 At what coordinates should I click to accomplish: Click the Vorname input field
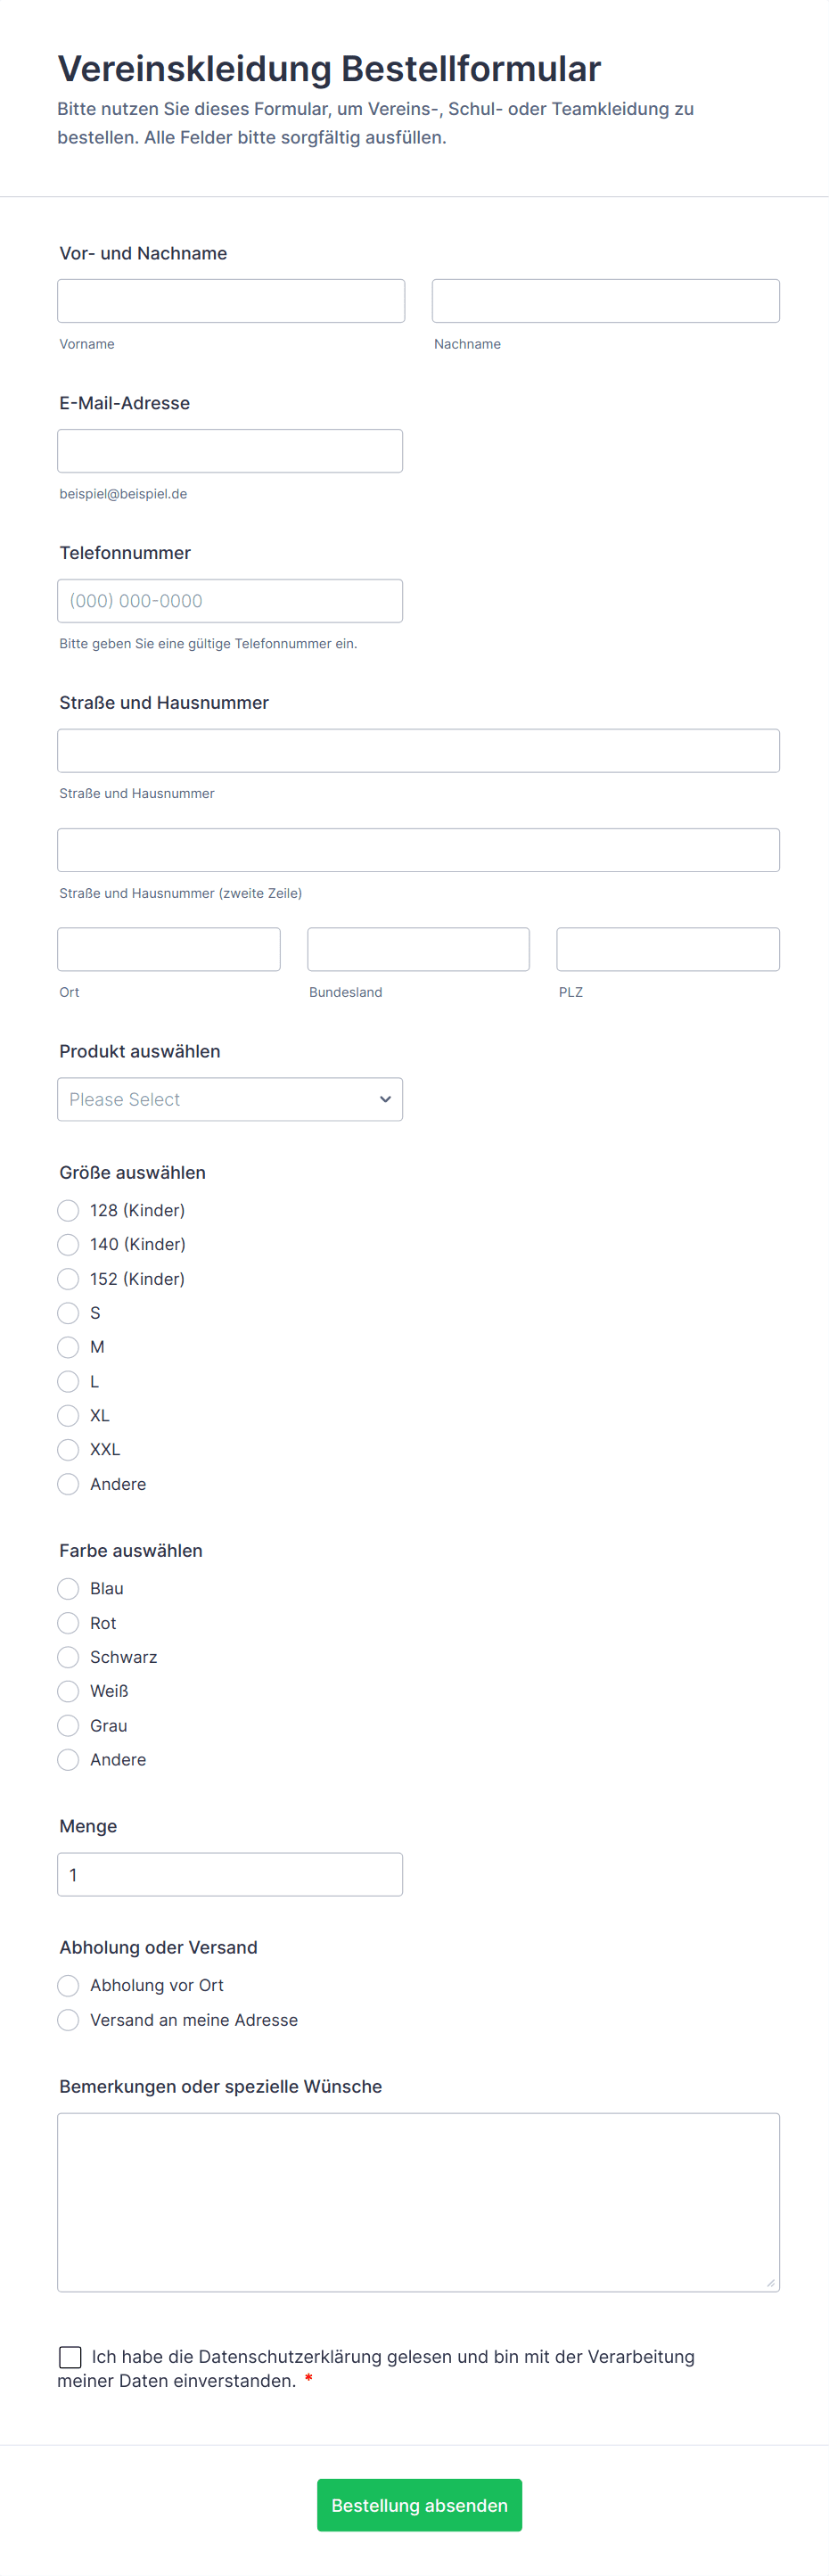(x=231, y=301)
